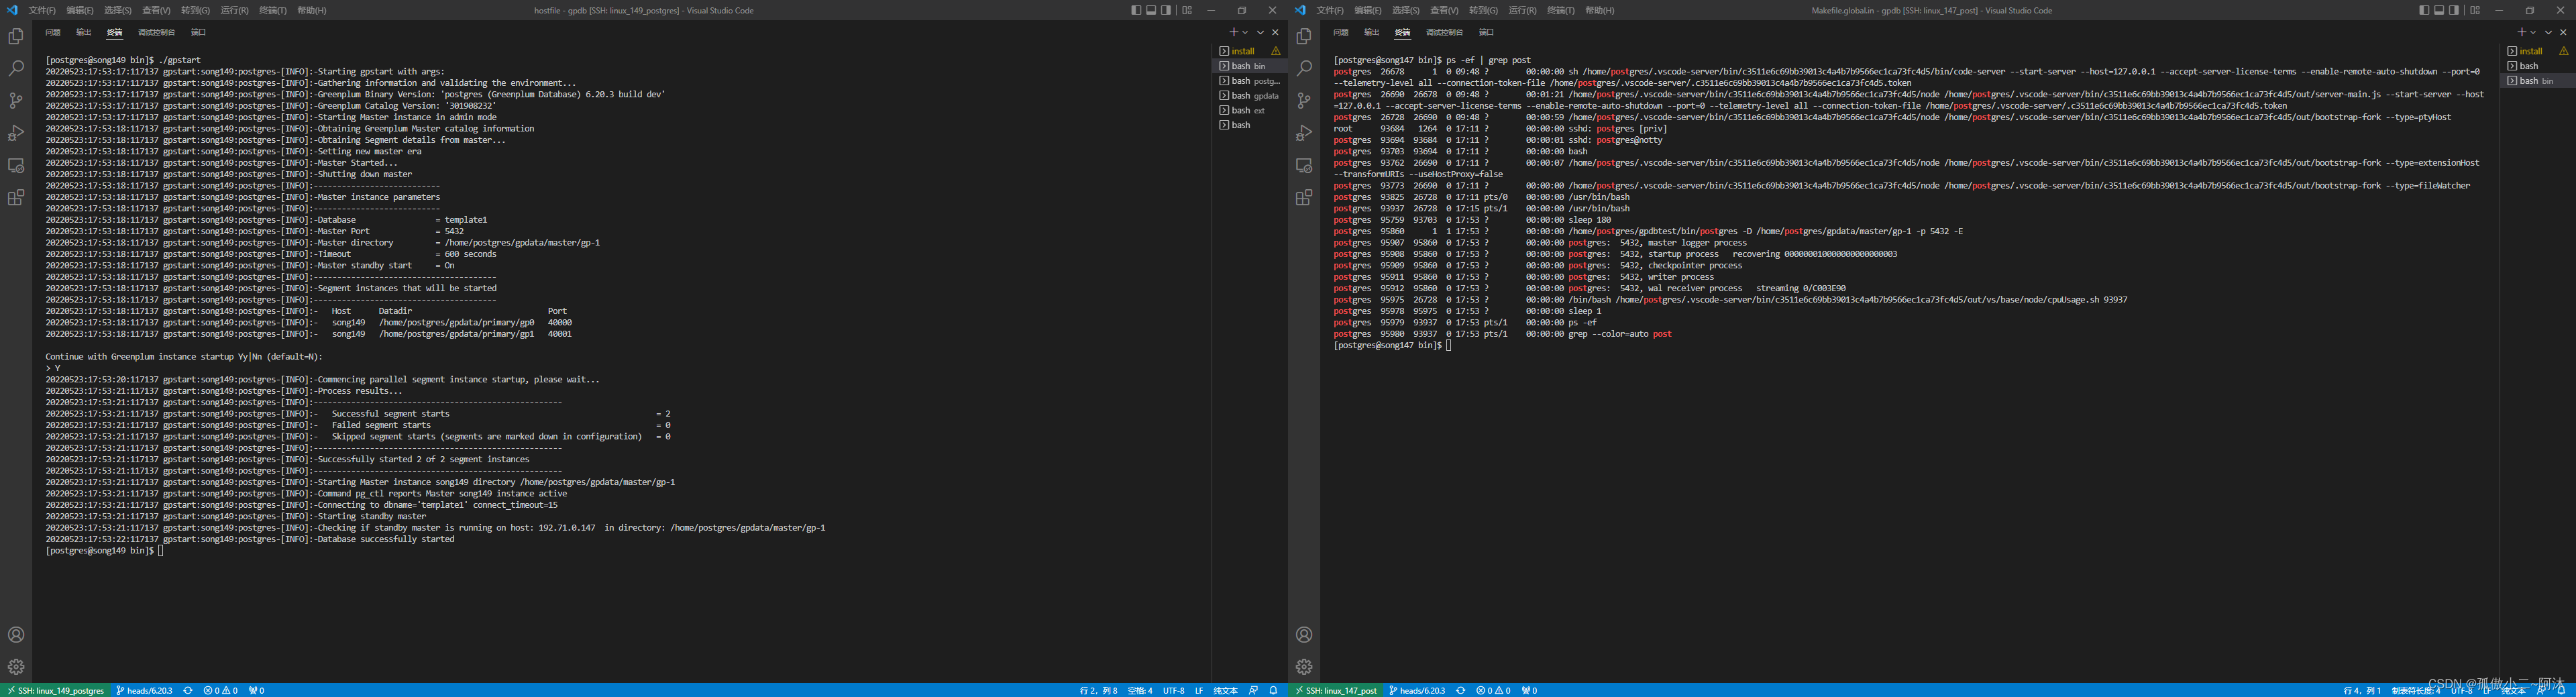Switch to 输出 tab in left window
The height and width of the screenshot is (697, 2576).
pos(84,32)
